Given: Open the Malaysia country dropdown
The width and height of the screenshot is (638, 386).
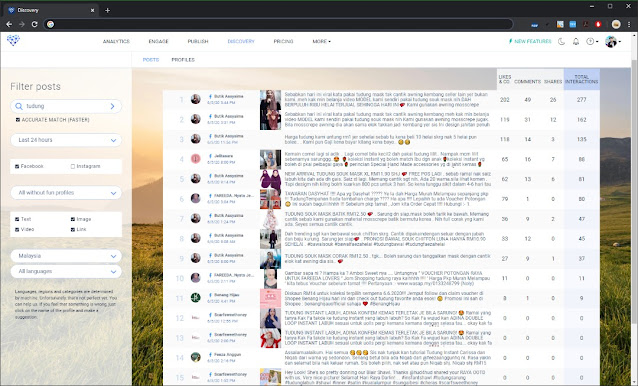Looking at the screenshot, I should pos(66,256).
